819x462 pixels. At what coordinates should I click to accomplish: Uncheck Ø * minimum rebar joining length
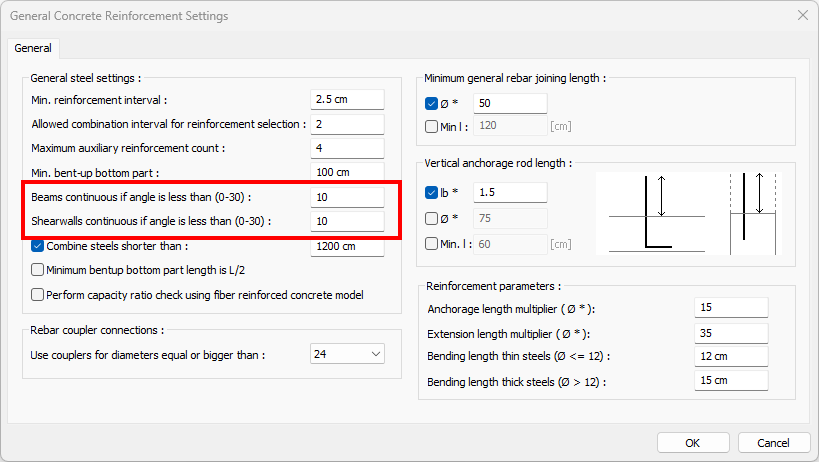tap(432, 103)
